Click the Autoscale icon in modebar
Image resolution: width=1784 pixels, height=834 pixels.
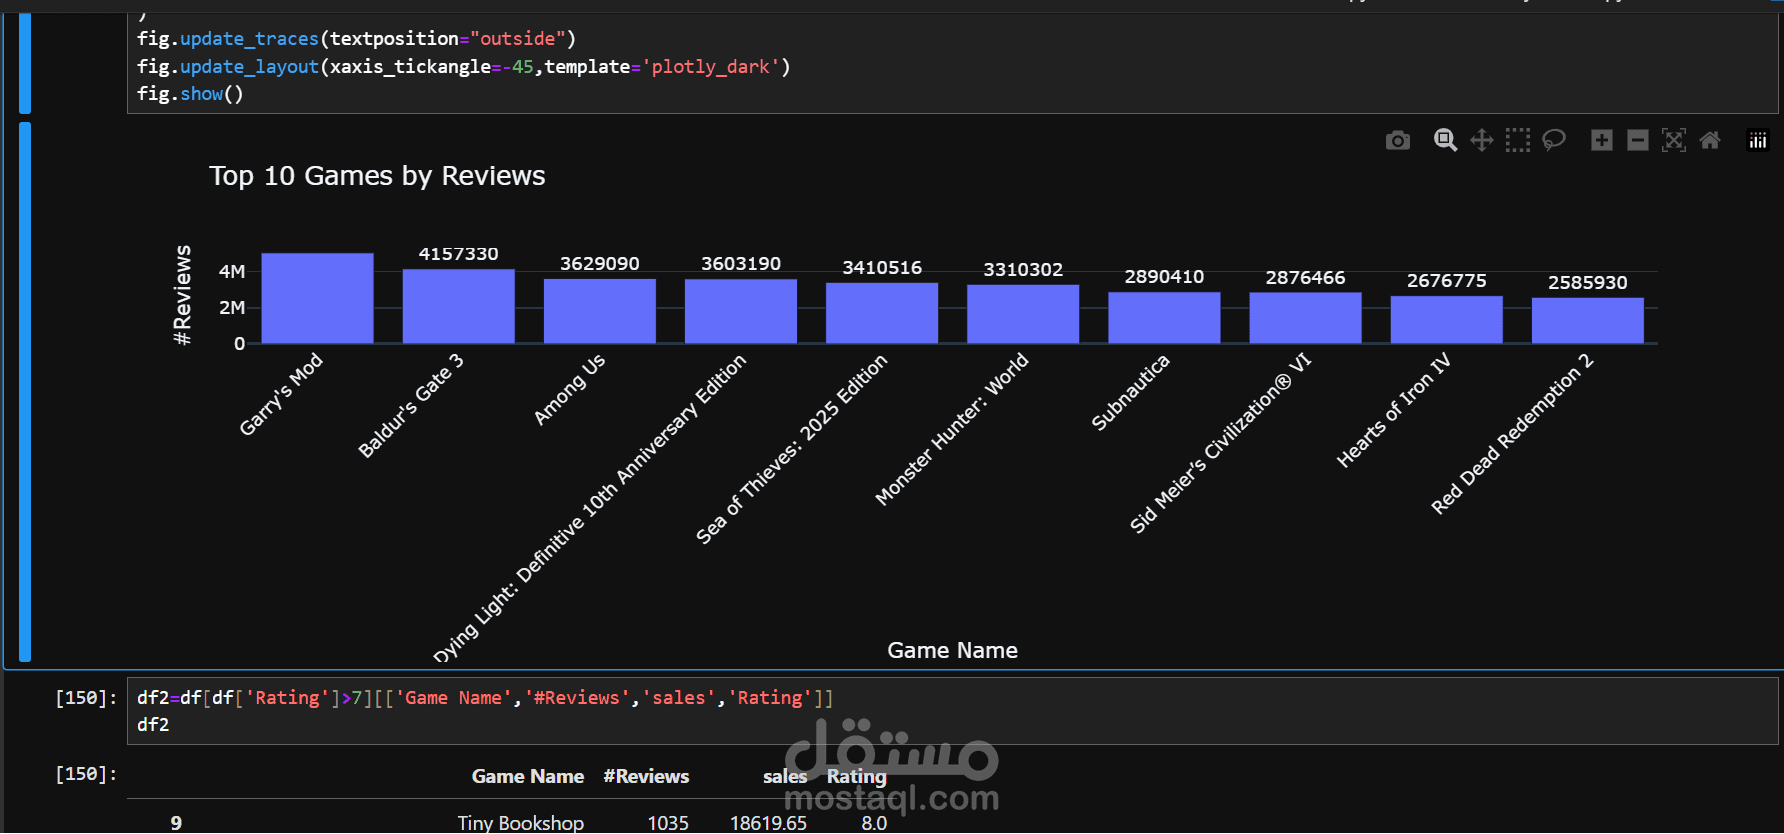coord(1674,140)
